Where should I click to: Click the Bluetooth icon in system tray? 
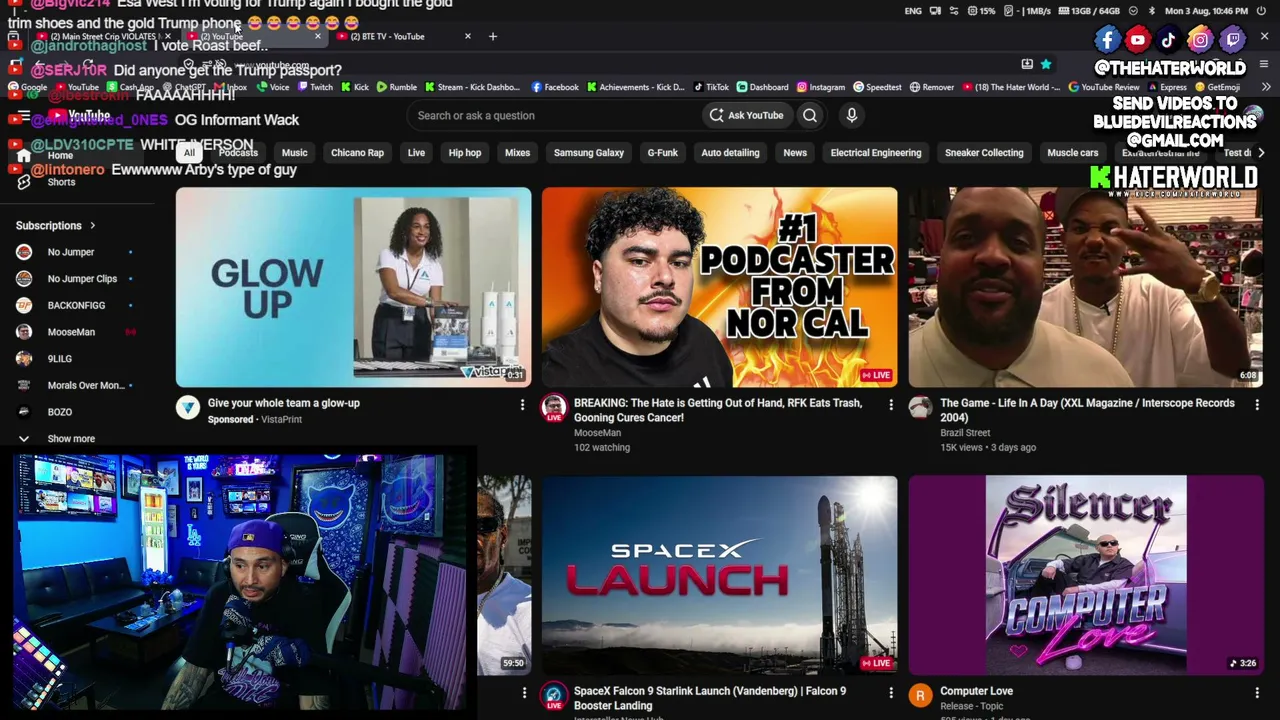(x=1151, y=11)
